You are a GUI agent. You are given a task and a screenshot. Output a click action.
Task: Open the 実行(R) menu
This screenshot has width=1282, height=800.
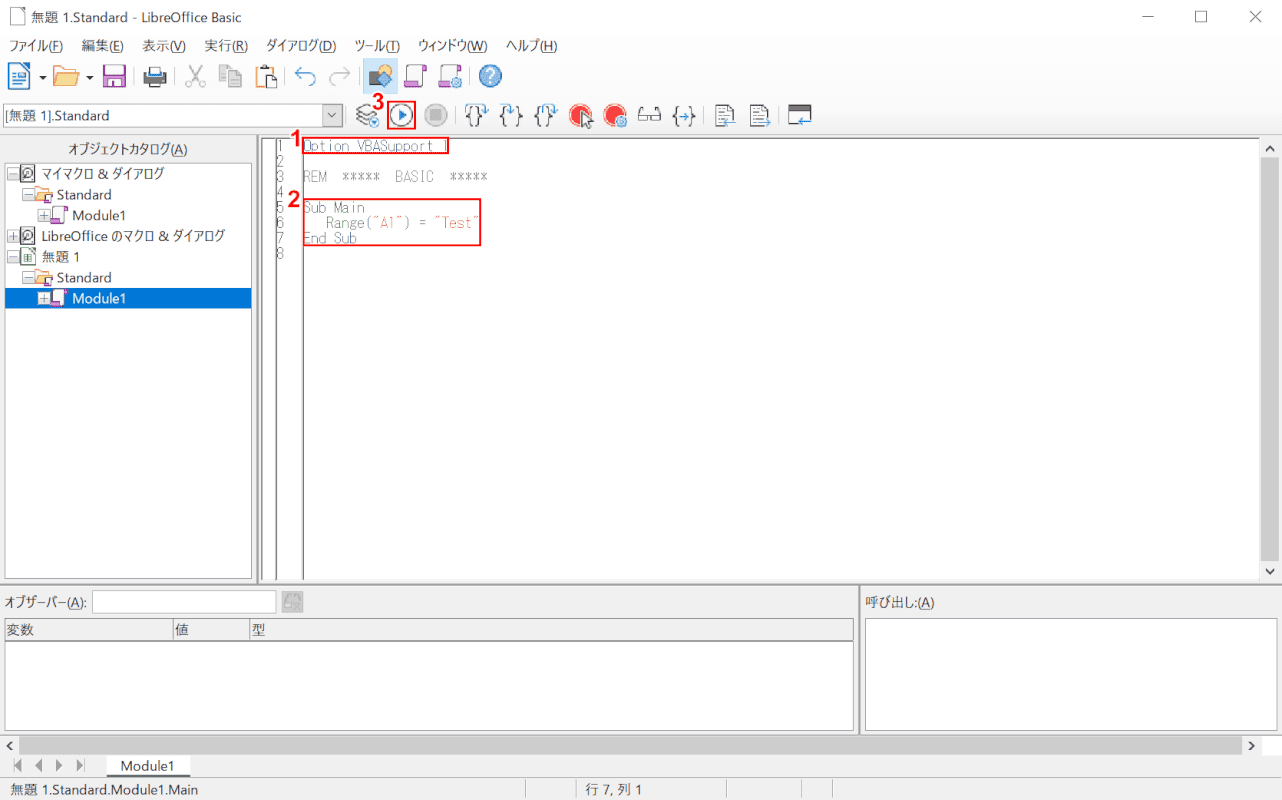tap(226, 46)
